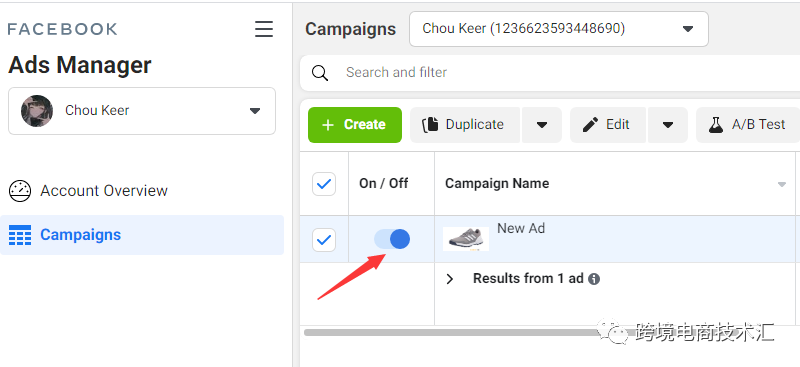The width and height of the screenshot is (800, 367).
Task: Click the Campaigns grid icon
Action: pos(20,235)
